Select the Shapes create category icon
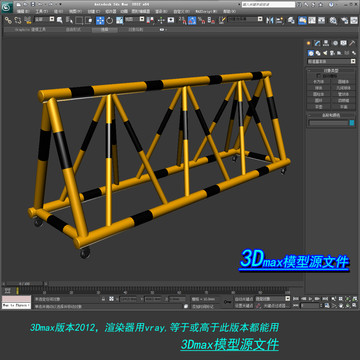The image size is (360, 360). coord(318,53)
